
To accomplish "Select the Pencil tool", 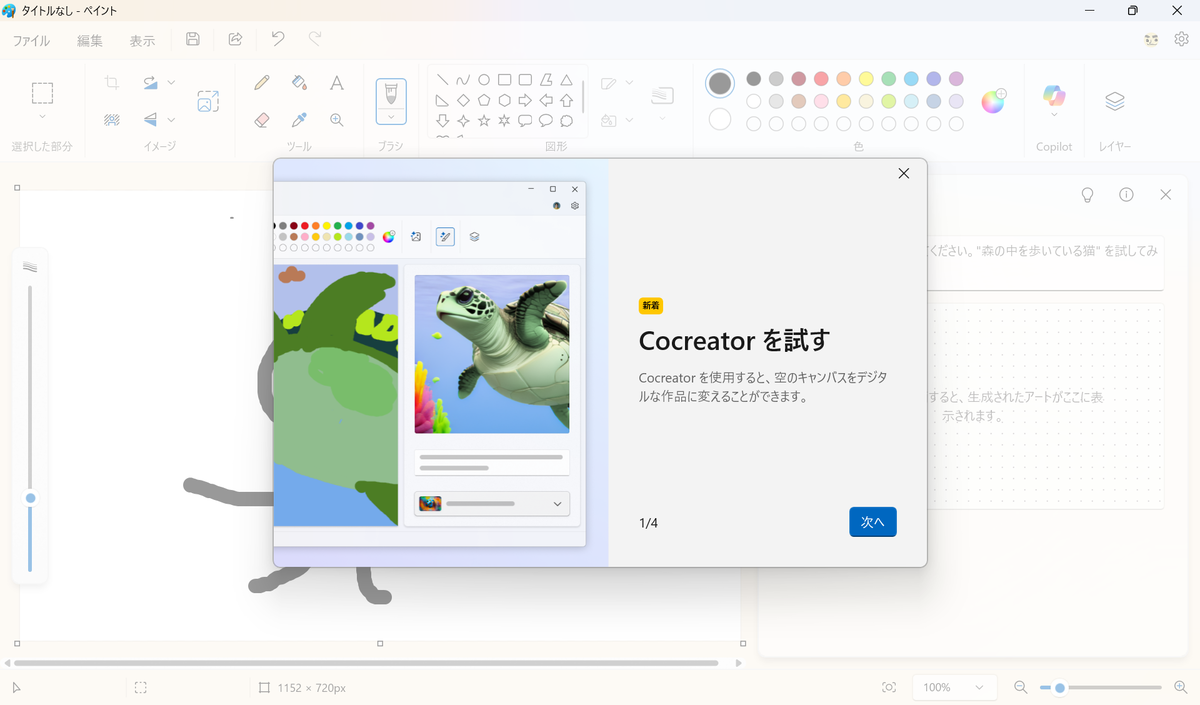I will [x=262, y=83].
